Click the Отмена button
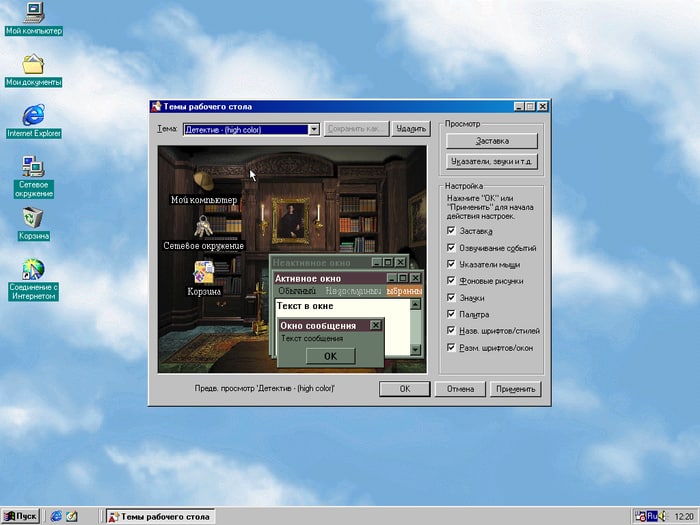The height and width of the screenshot is (525, 700). click(x=460, y=389)
